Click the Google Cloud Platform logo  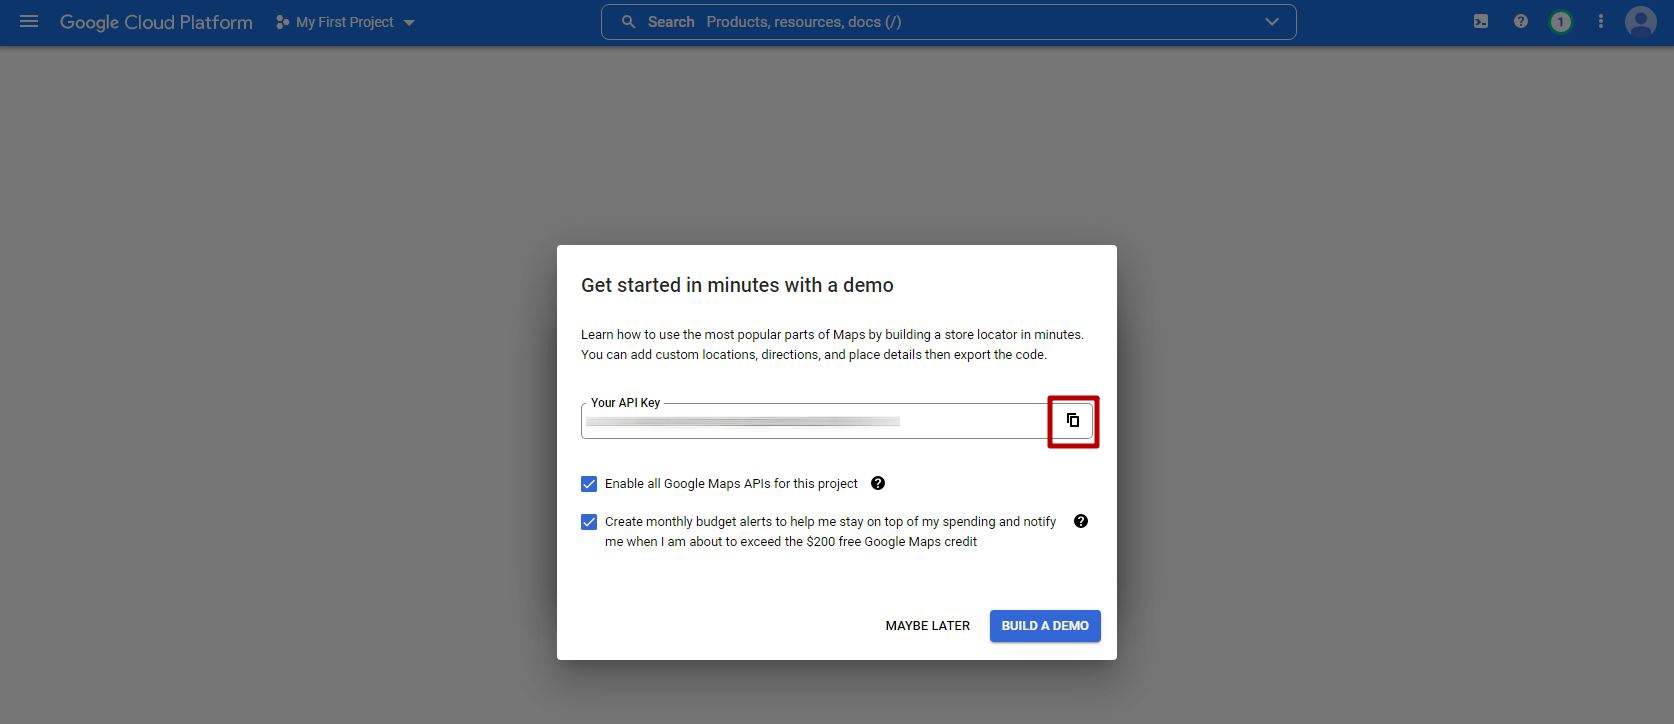click(156, 22)
